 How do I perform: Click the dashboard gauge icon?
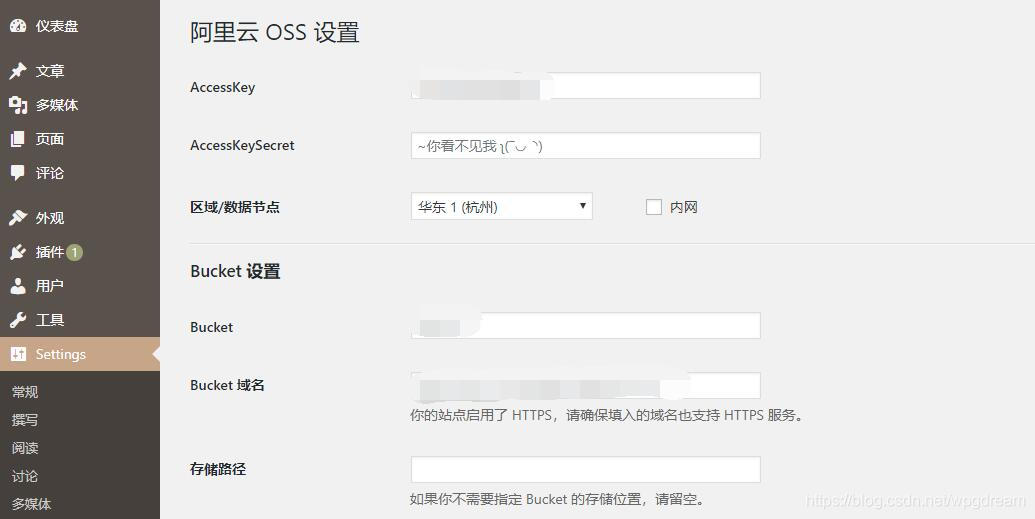coord(18,26)
